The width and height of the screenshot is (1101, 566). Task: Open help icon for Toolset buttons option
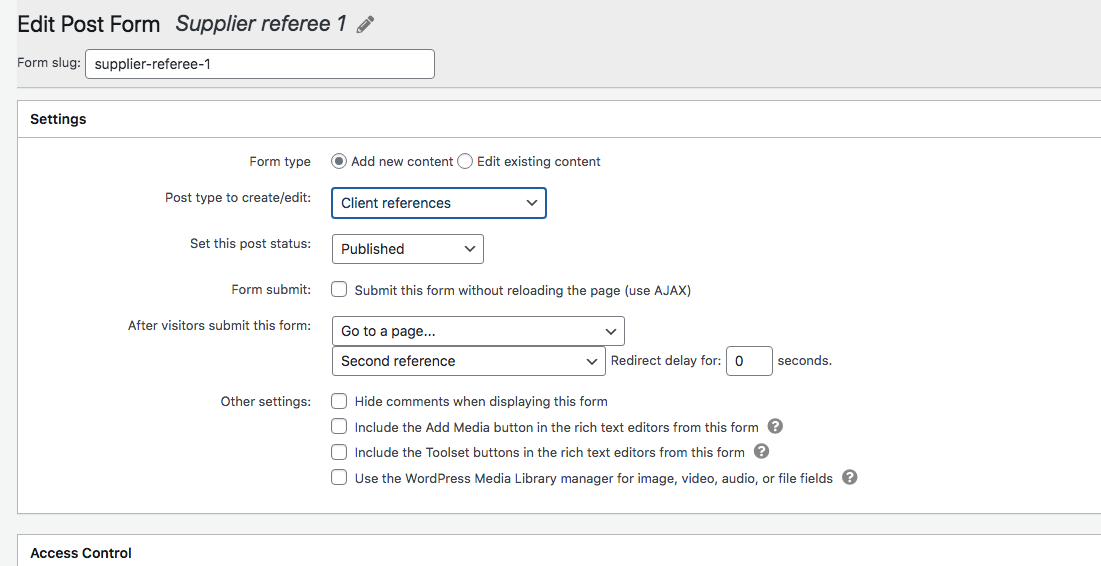tap(761, 452)
